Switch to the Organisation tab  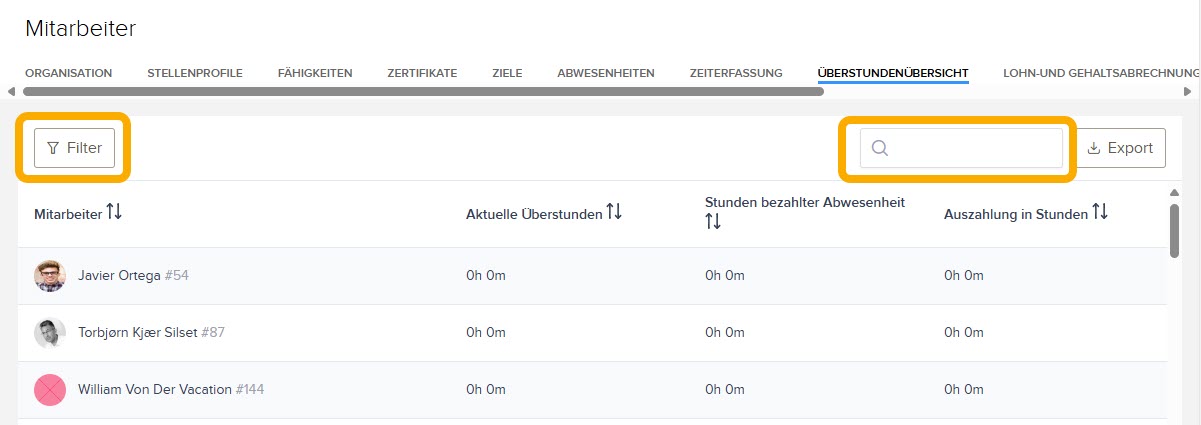coord(68,73)
